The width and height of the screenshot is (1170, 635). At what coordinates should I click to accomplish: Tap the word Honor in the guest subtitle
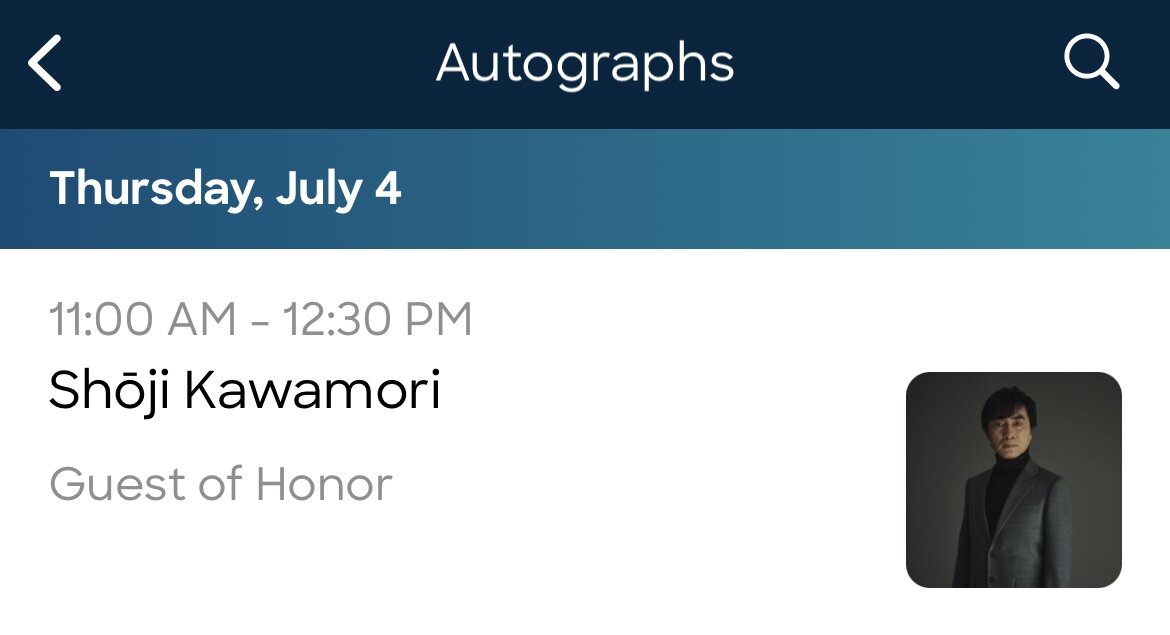click(324, 484)
